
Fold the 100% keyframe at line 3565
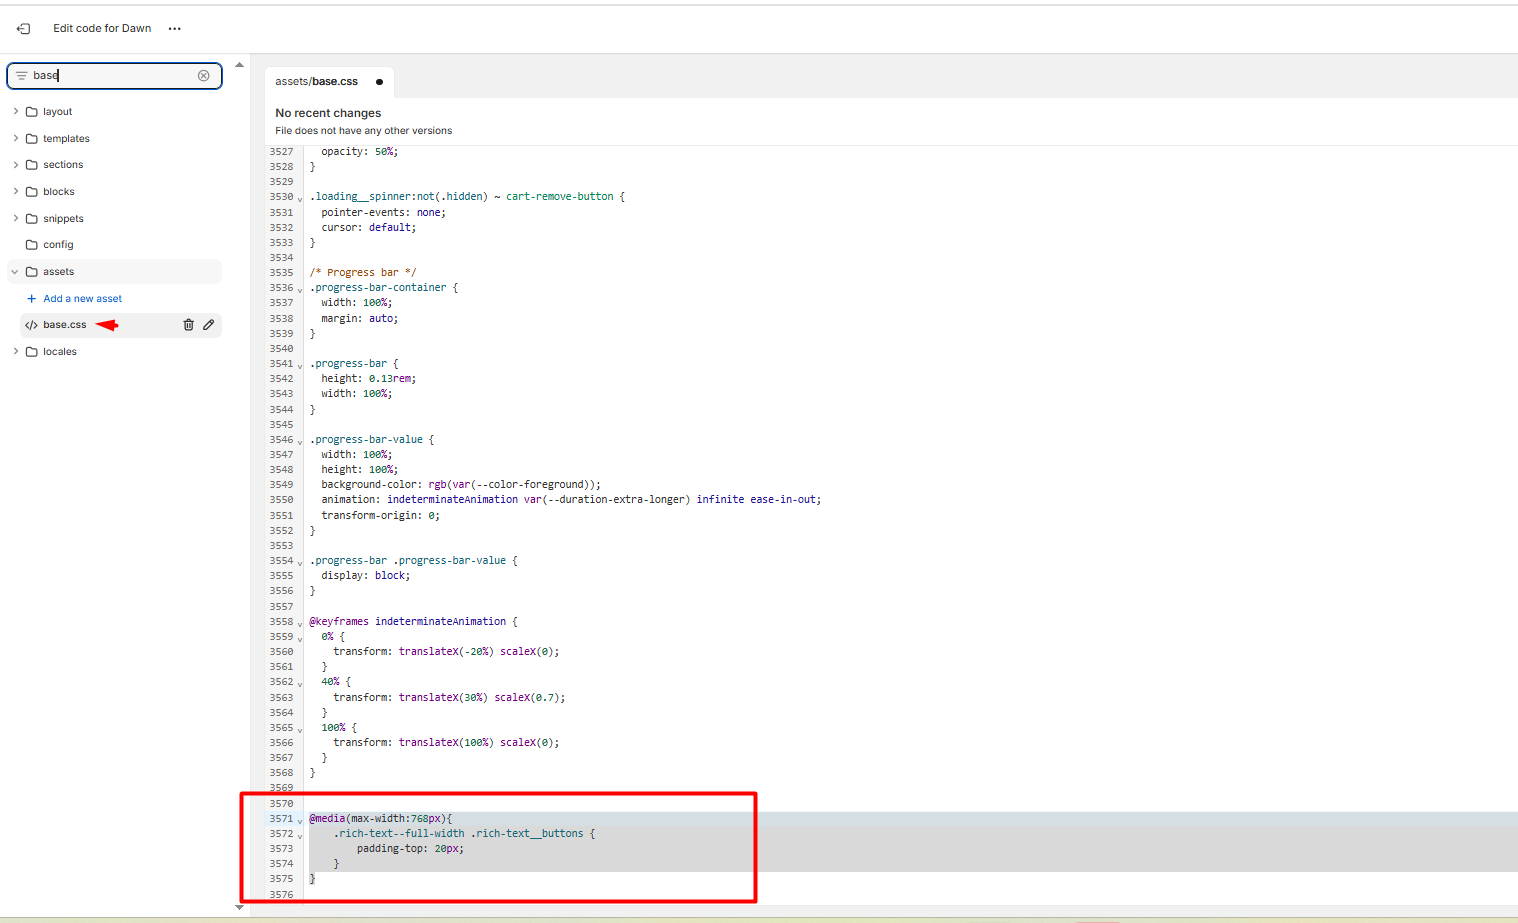pos(300,729)
